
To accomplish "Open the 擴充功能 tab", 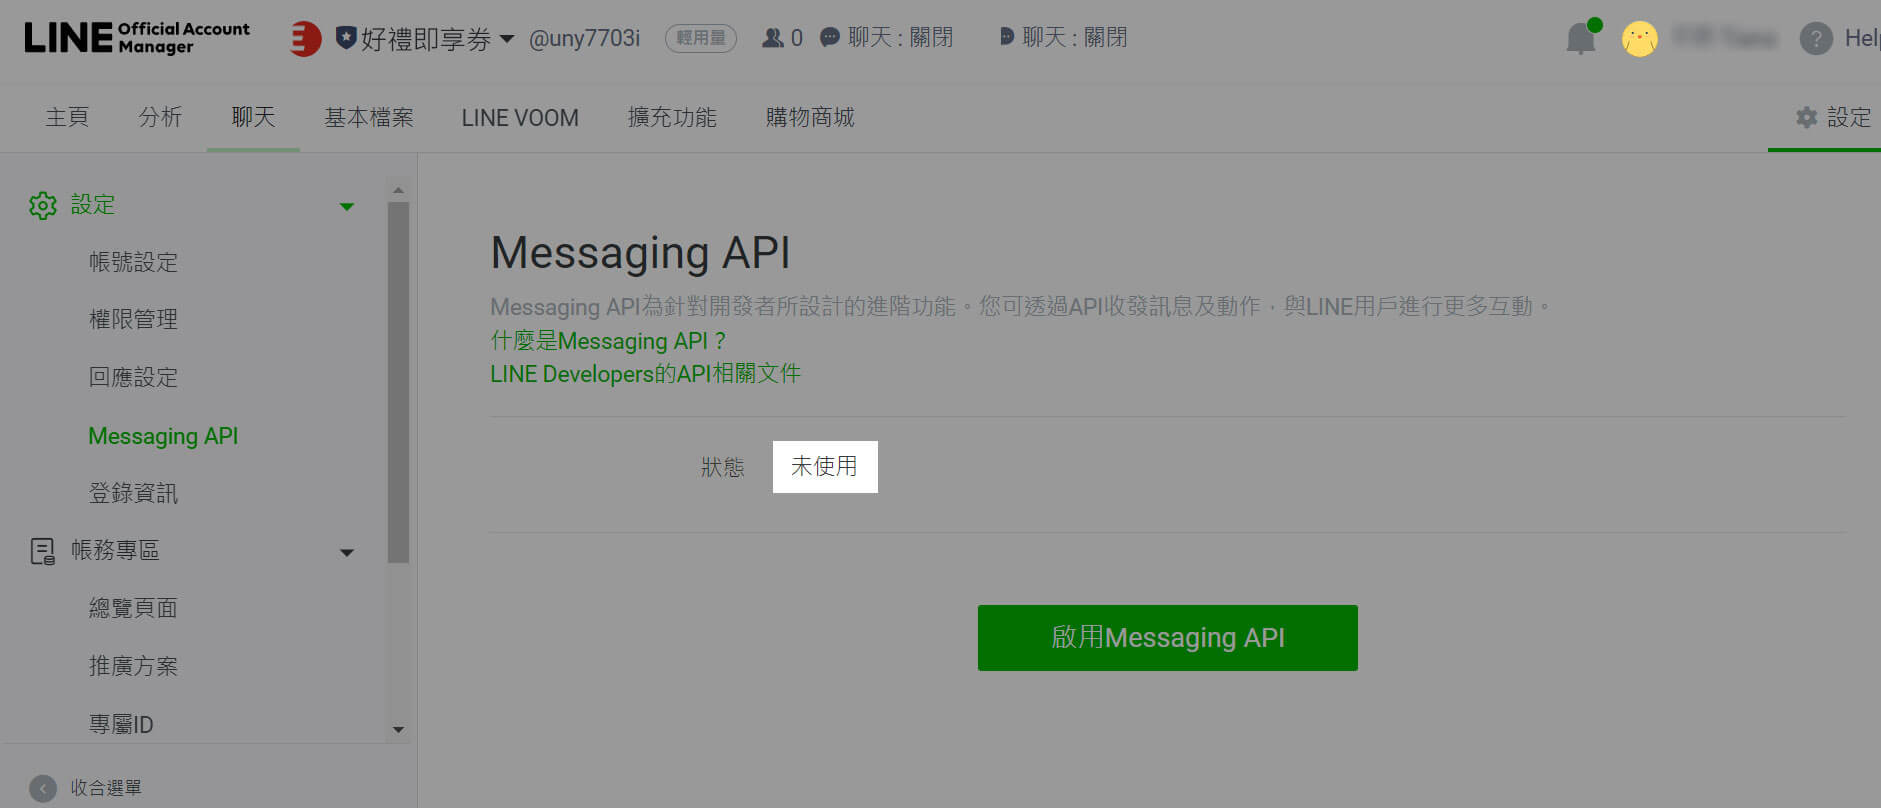I will click(672, 117).
